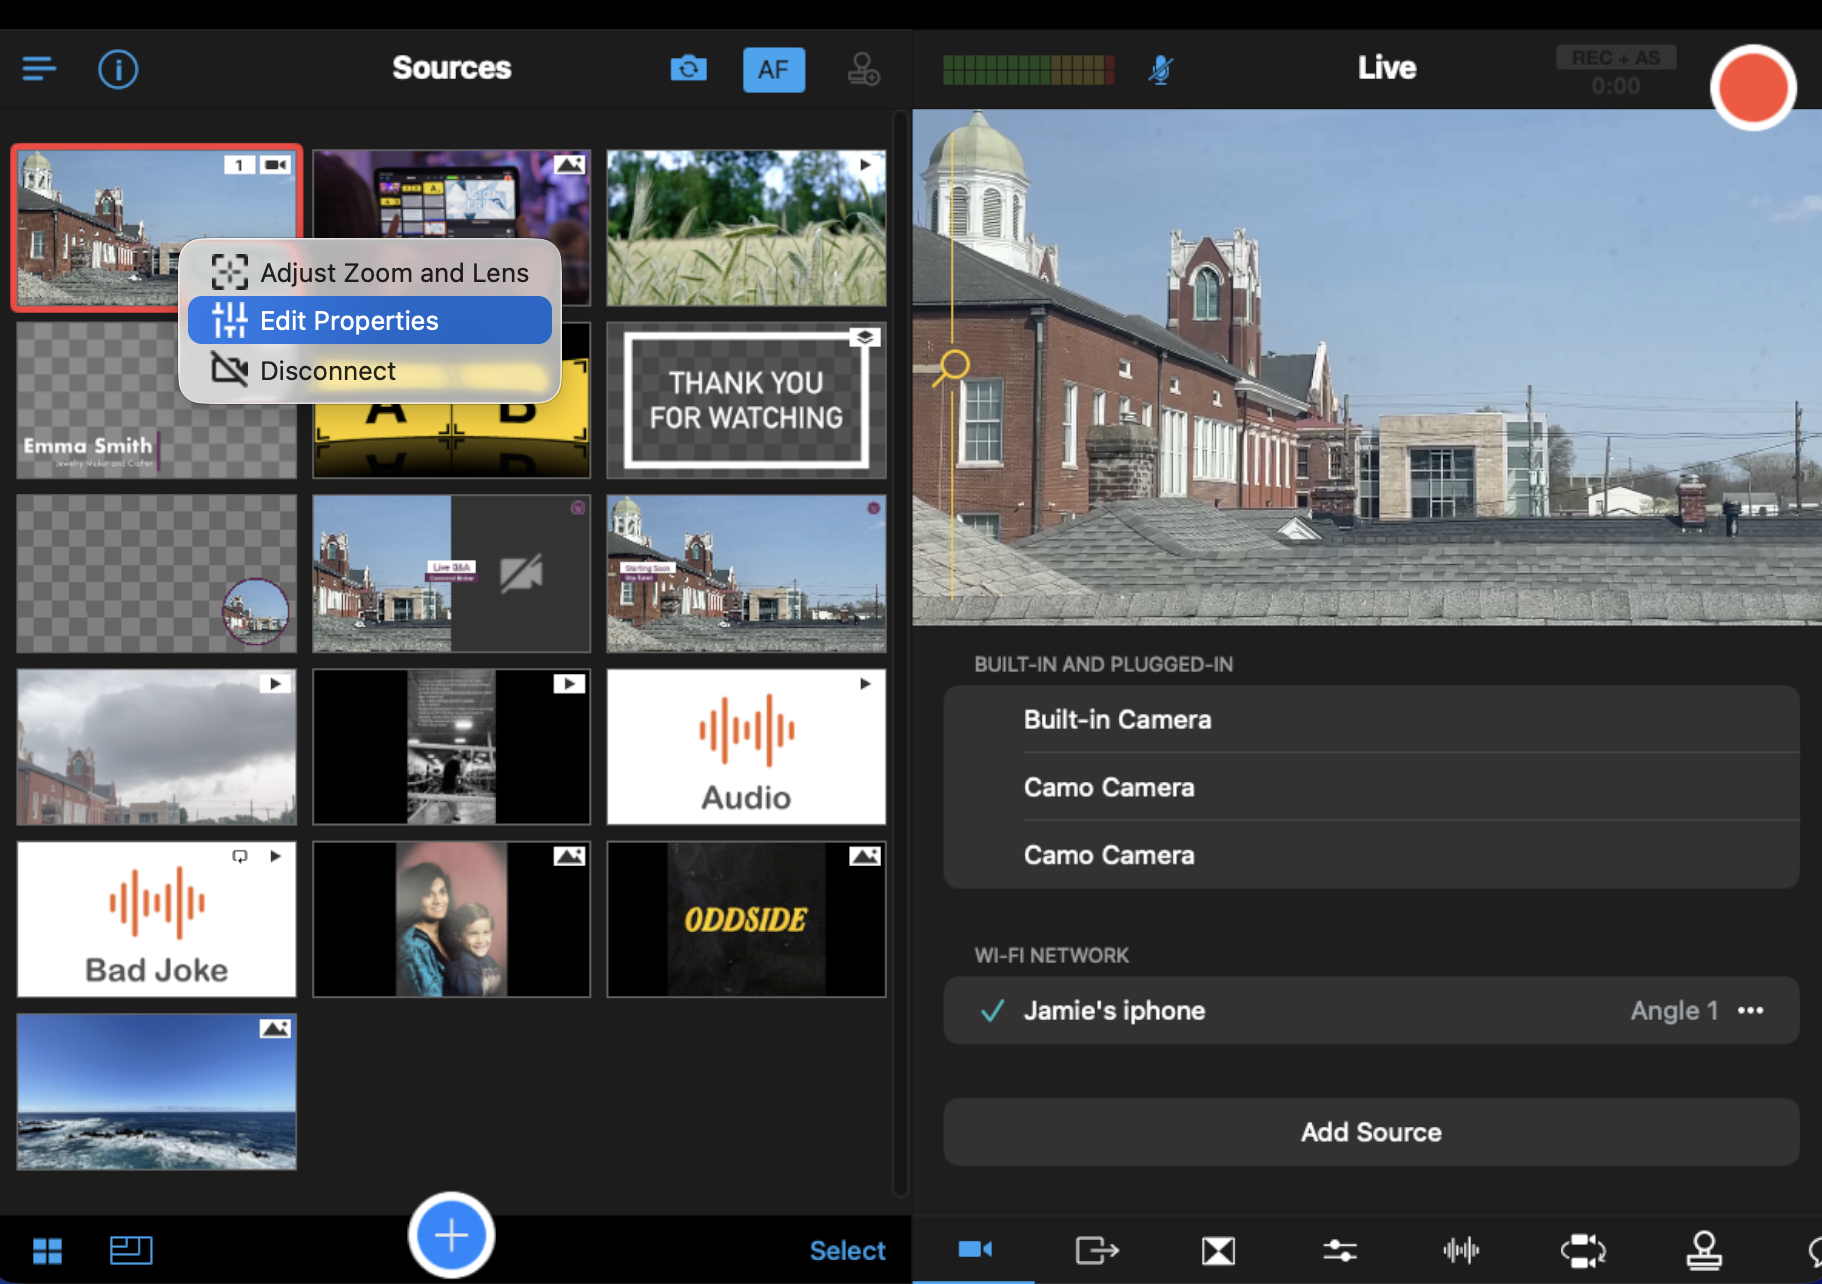Switch to the layout view icon

point(131,1250)
